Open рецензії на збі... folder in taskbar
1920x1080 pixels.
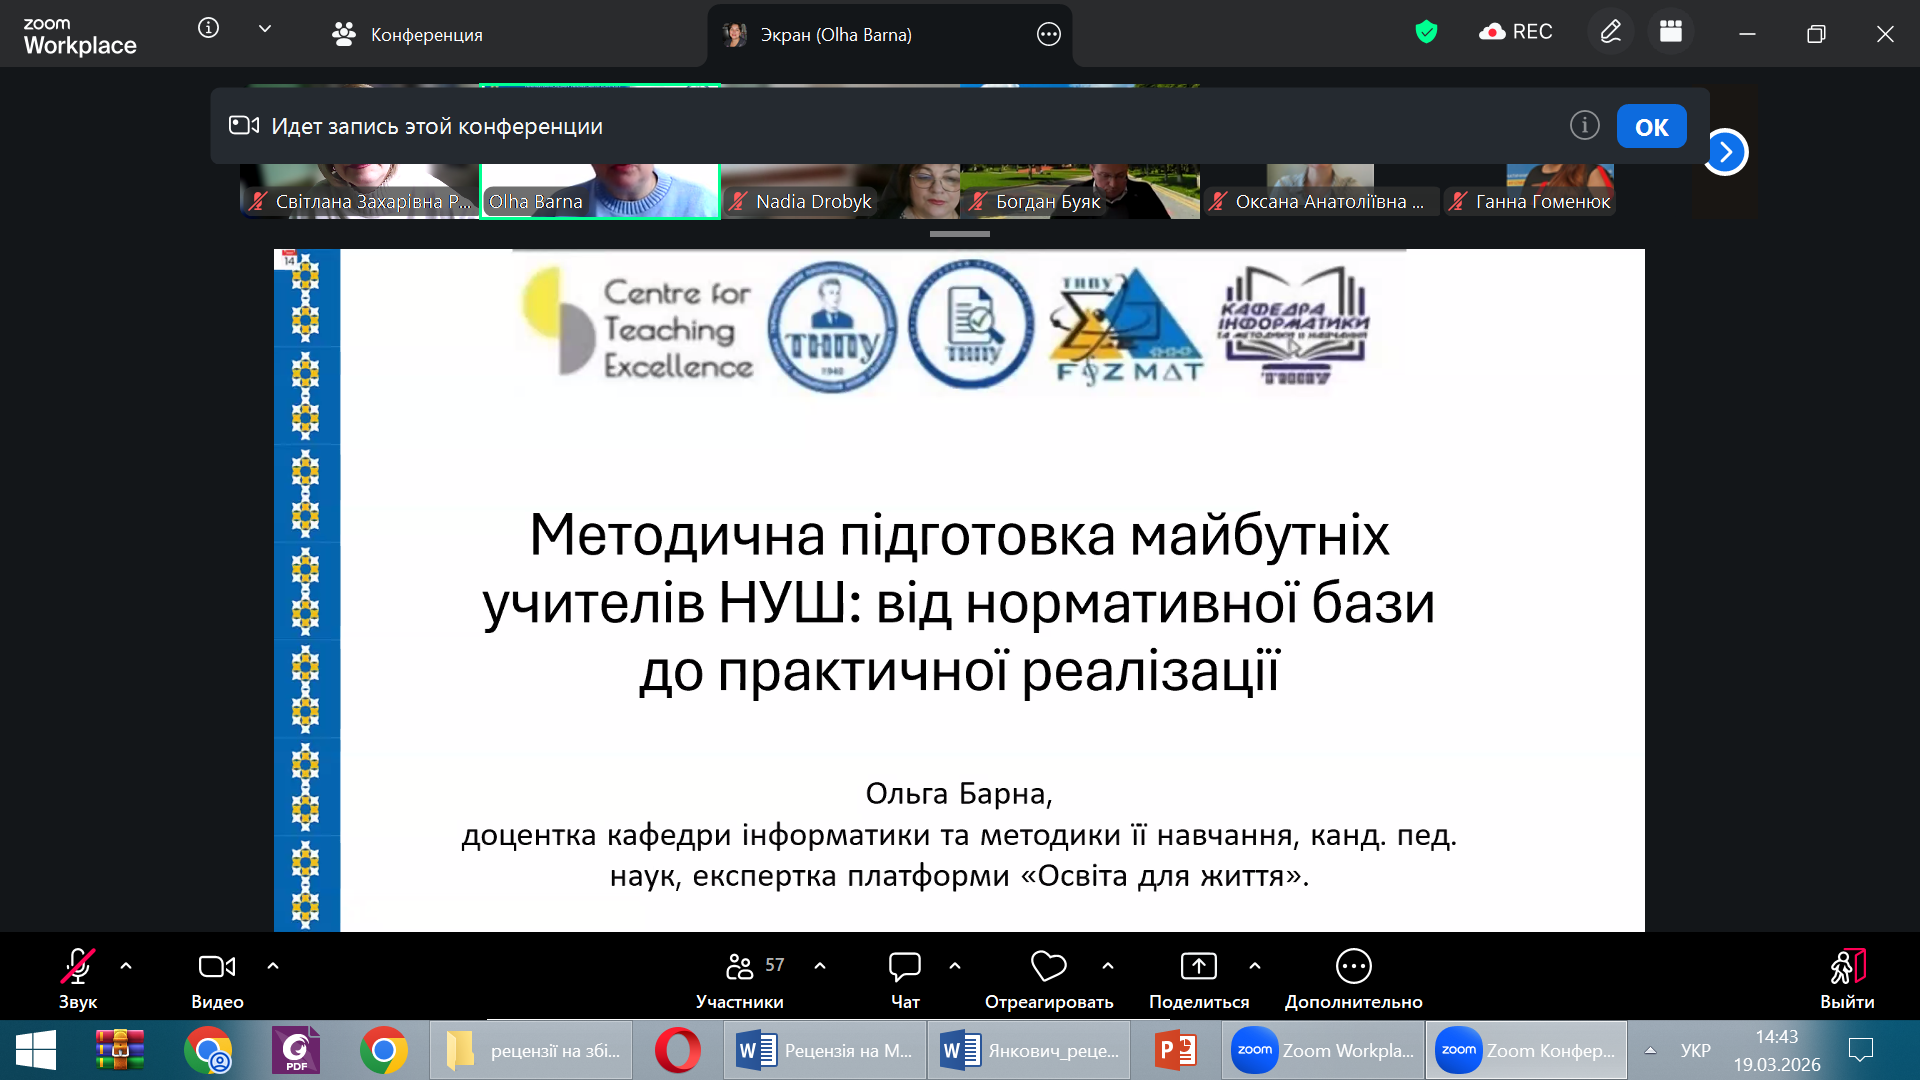click(532, 1050)
